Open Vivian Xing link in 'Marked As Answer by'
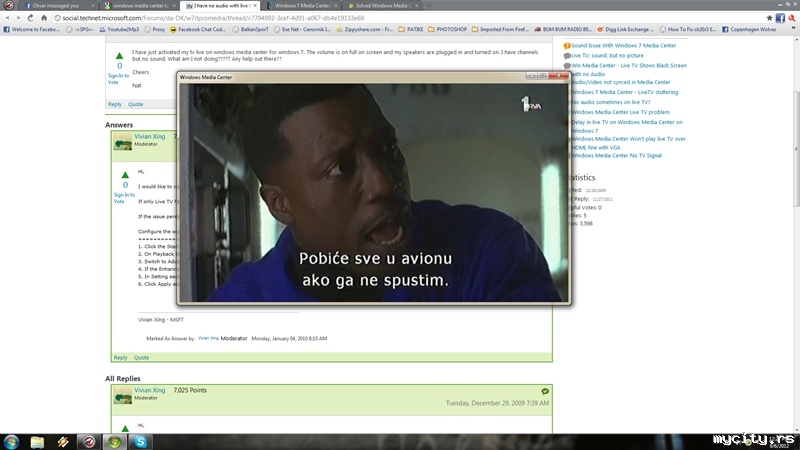Viewport: 800px width, 450px height. coord(208,338)
